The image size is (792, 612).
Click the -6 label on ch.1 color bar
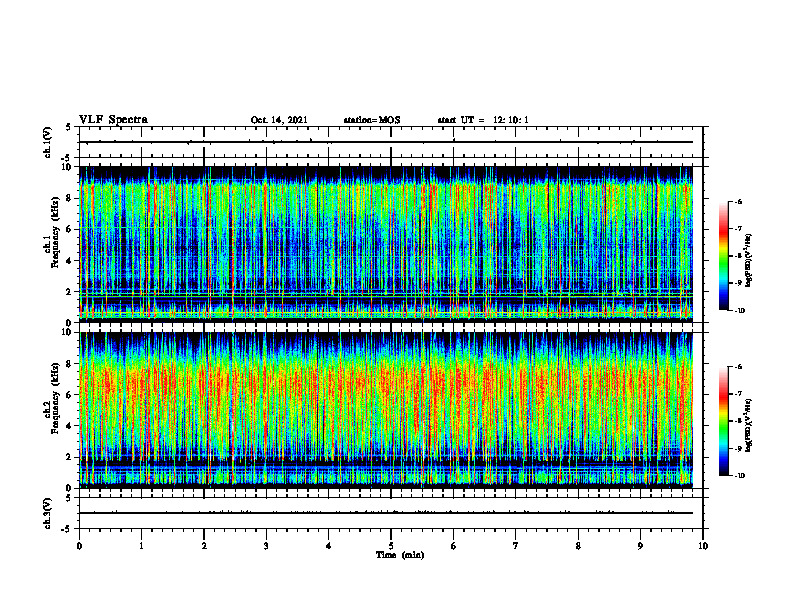coord(738,201)
